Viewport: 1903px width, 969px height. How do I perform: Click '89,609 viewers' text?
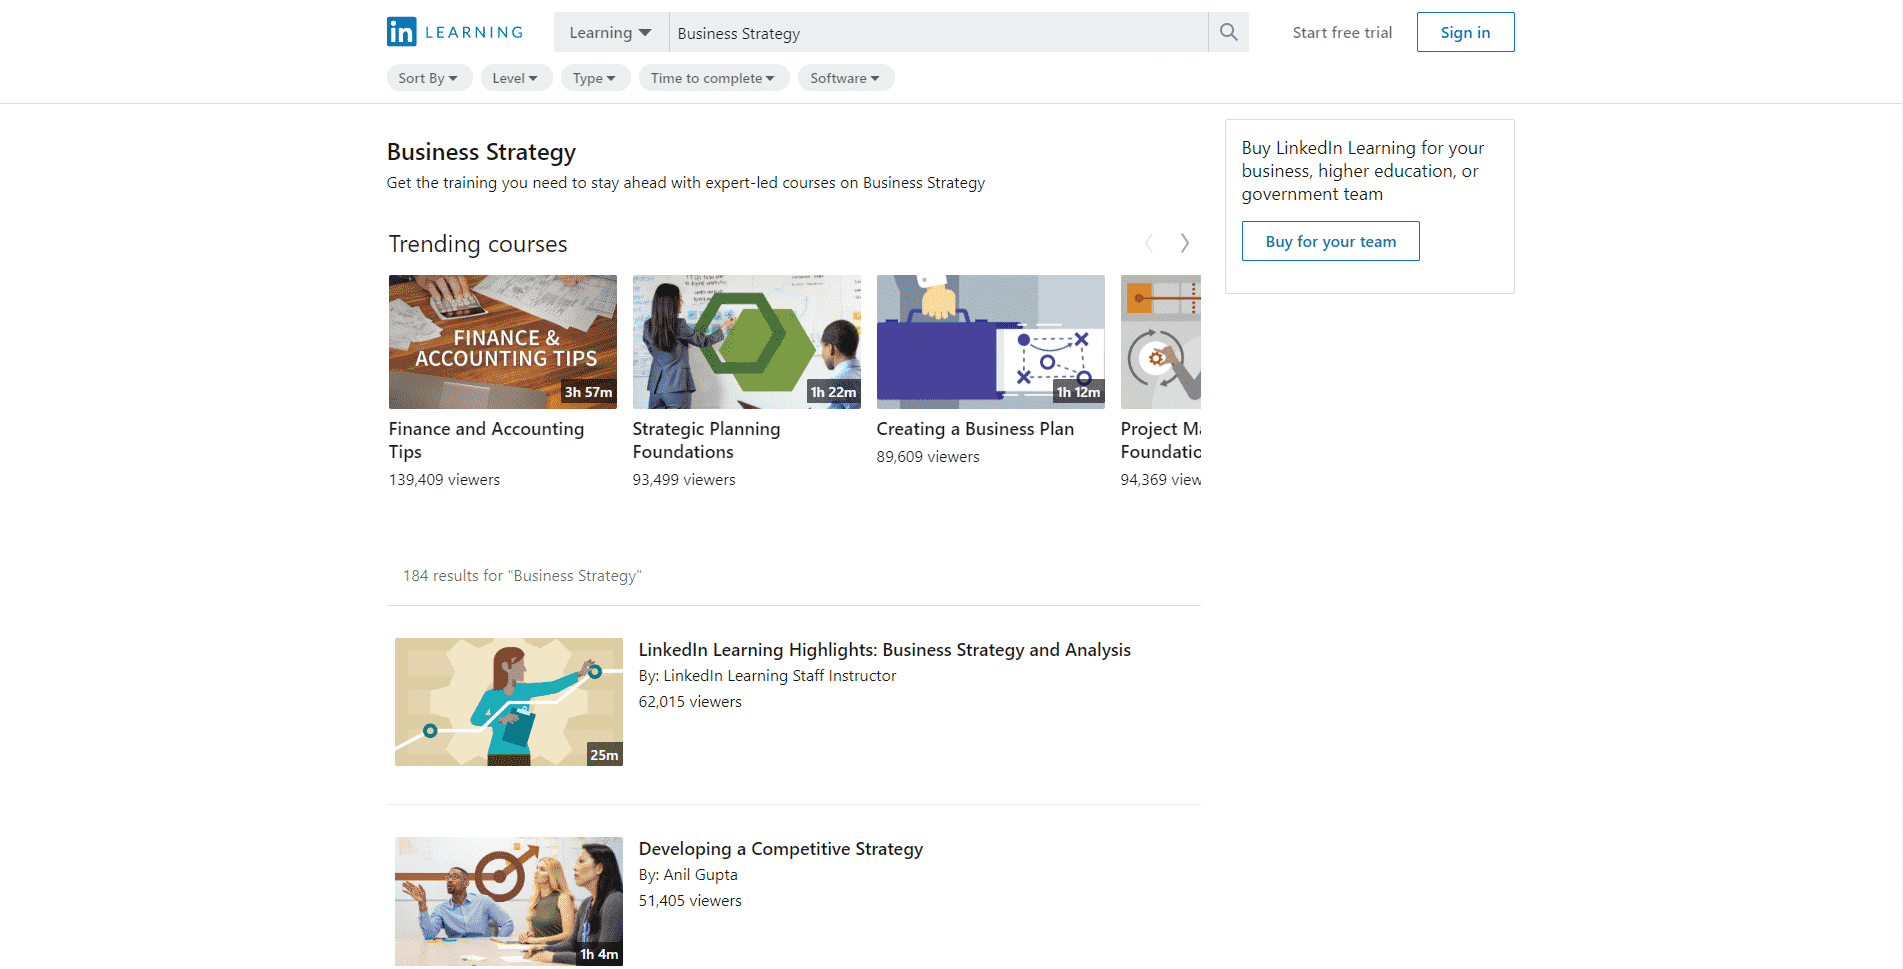point(928,457)
